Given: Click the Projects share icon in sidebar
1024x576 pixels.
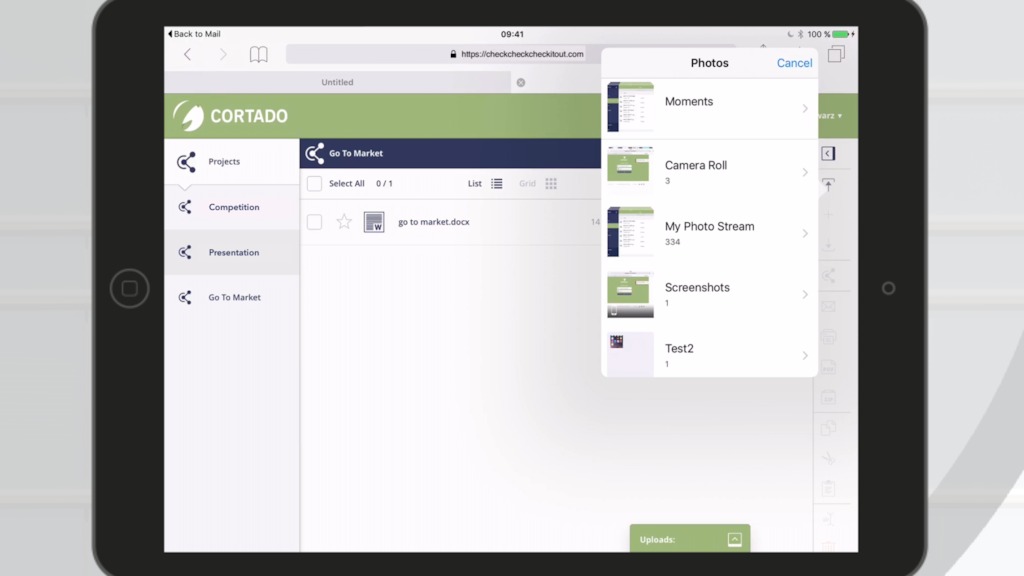Looking at the screenshot, I should tap(186, 161).
